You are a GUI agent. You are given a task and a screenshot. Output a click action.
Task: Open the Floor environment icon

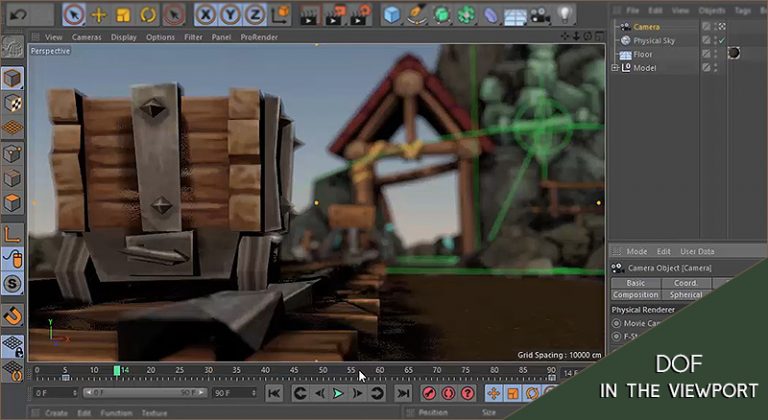(515, 16)
